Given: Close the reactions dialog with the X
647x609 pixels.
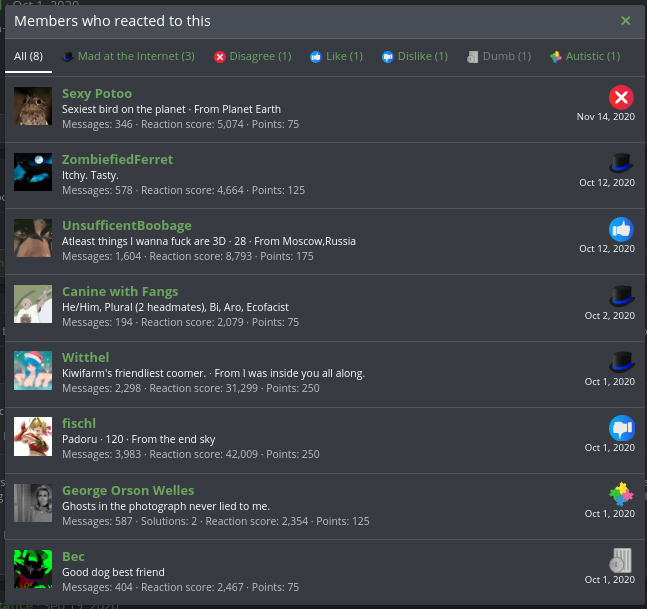Looking at the screenshot, I should click(x=625, y=21).
